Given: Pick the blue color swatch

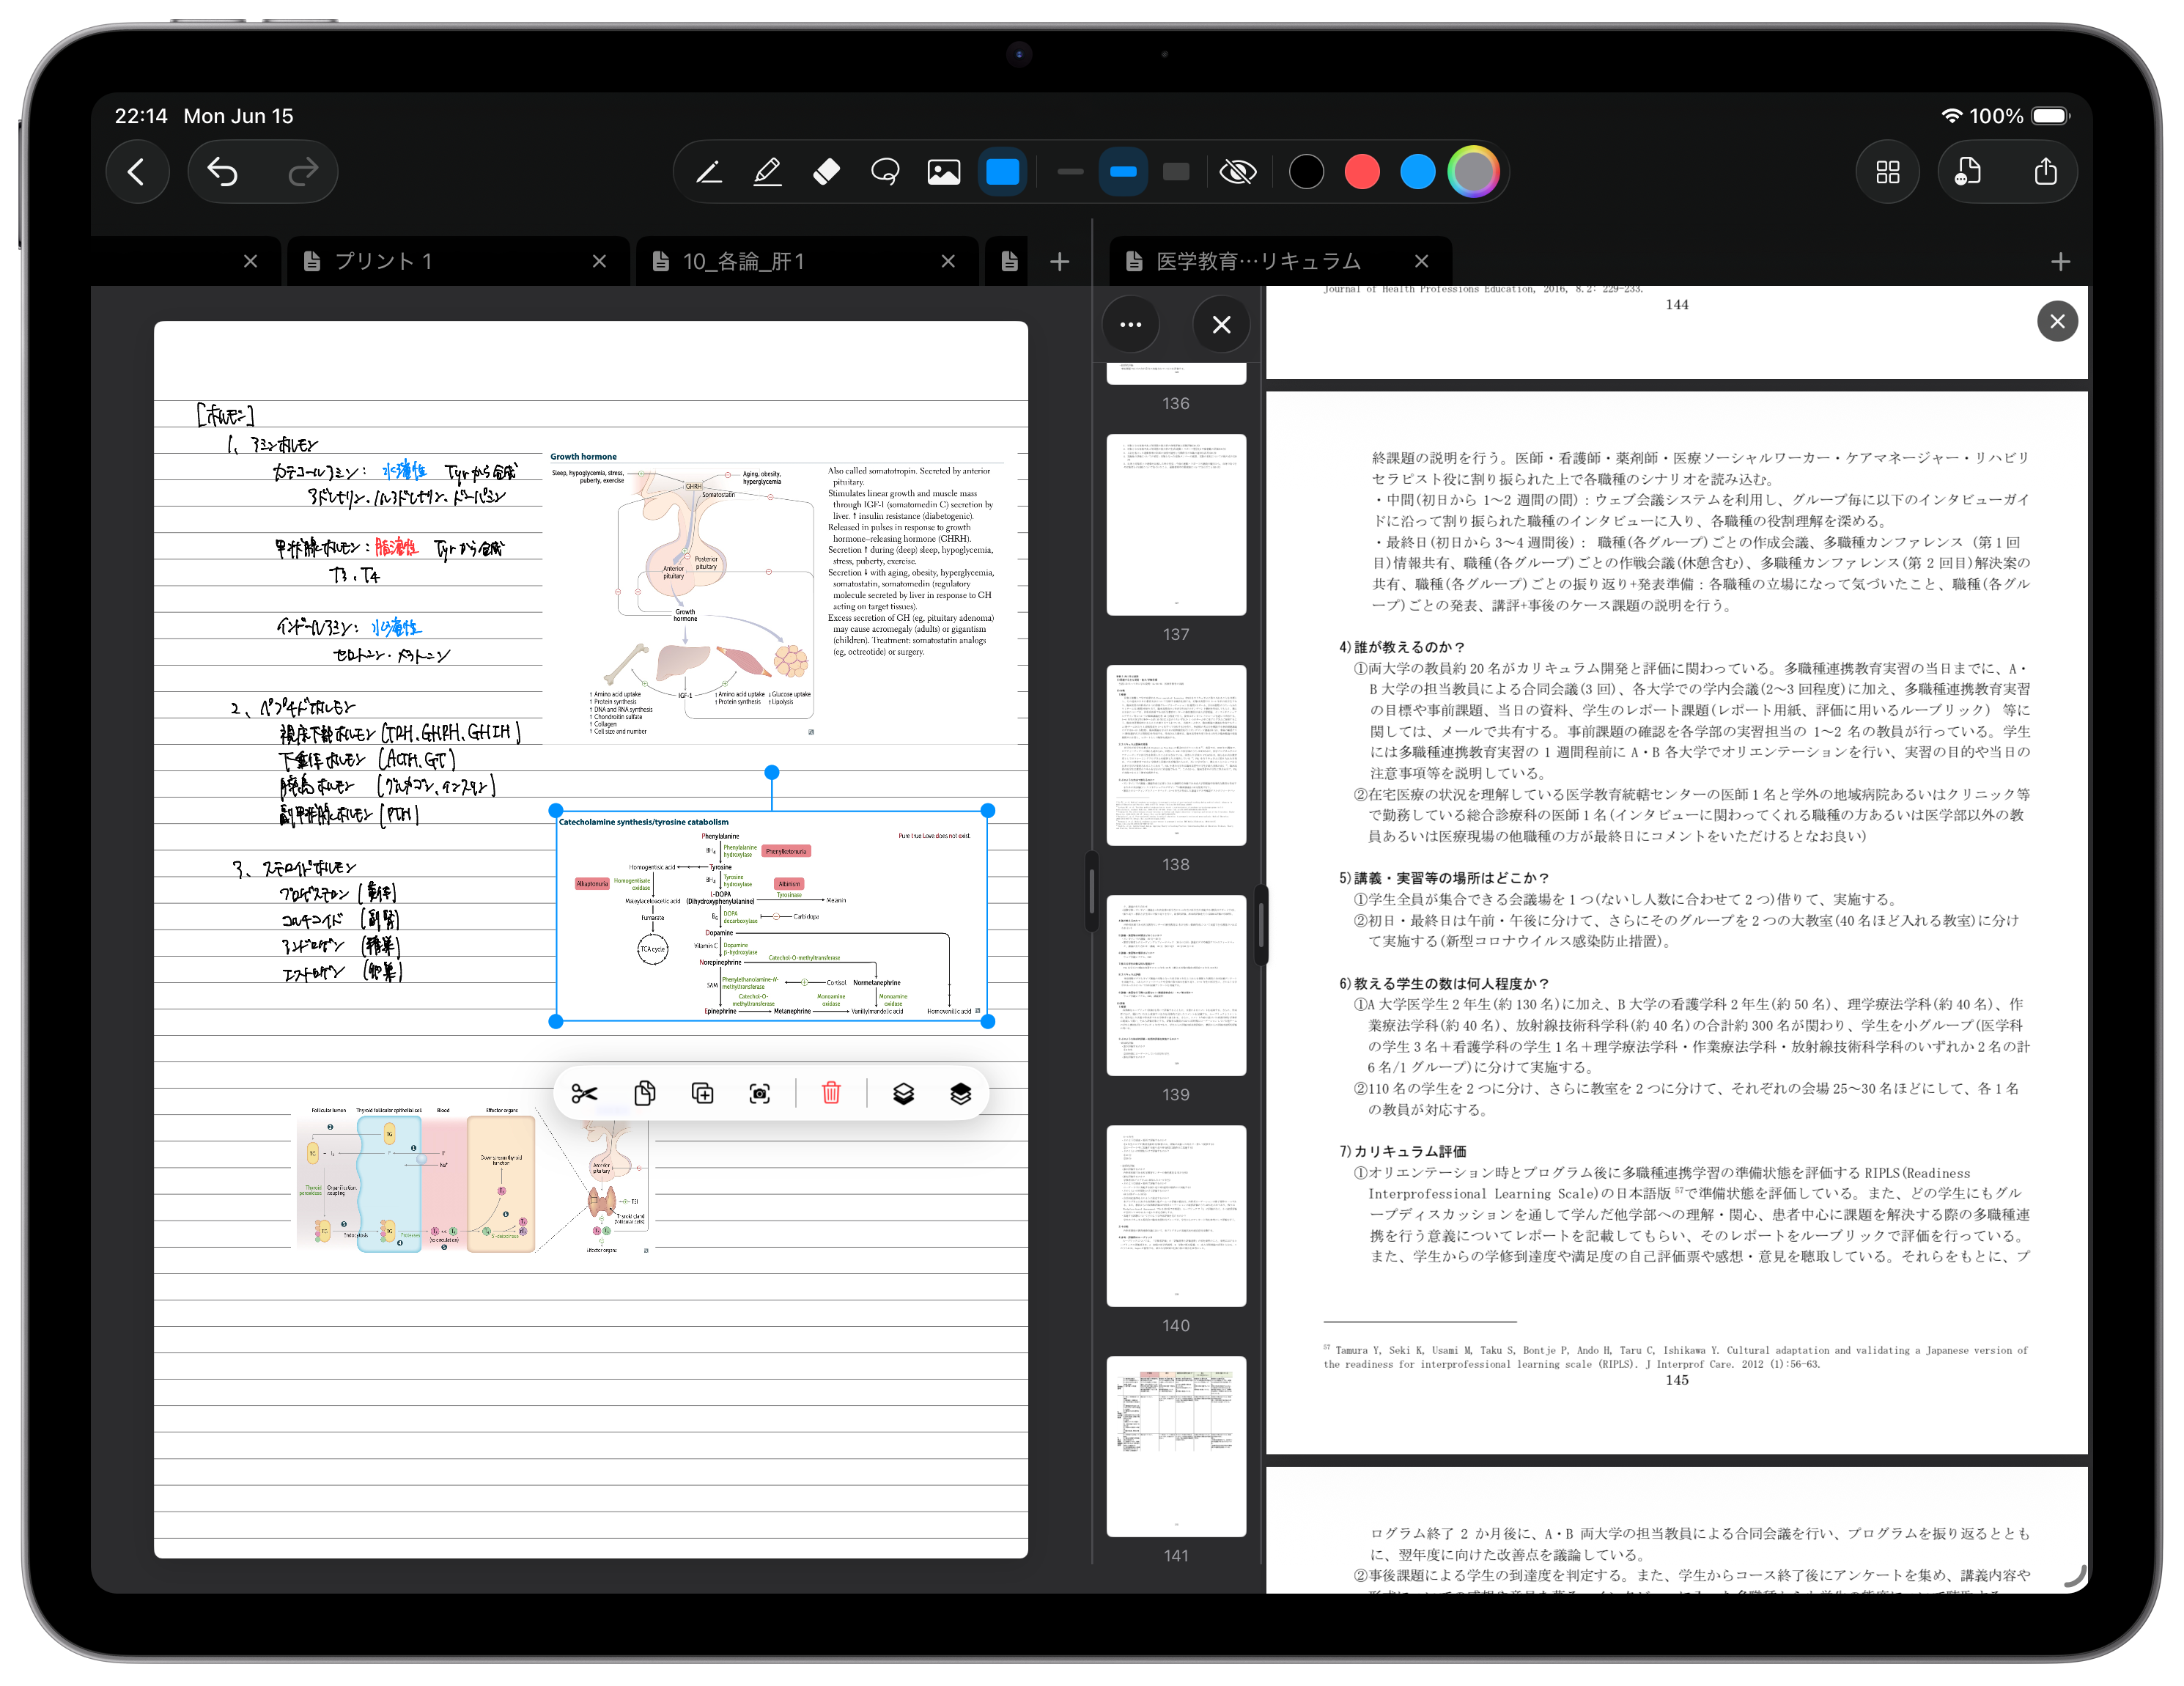Looking at the screenshot, I should click(x=1418, y=172).
